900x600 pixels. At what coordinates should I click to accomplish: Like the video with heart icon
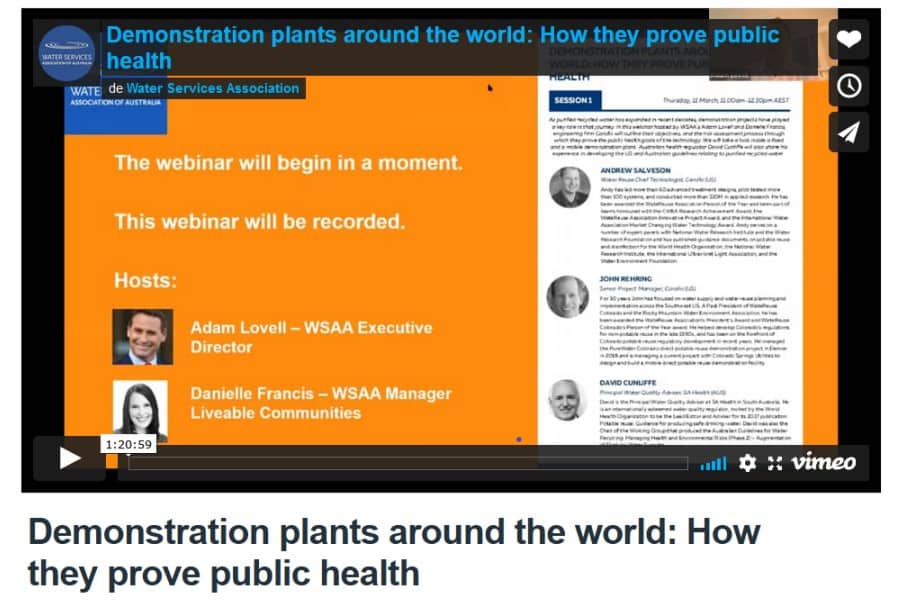coord(848,40)
